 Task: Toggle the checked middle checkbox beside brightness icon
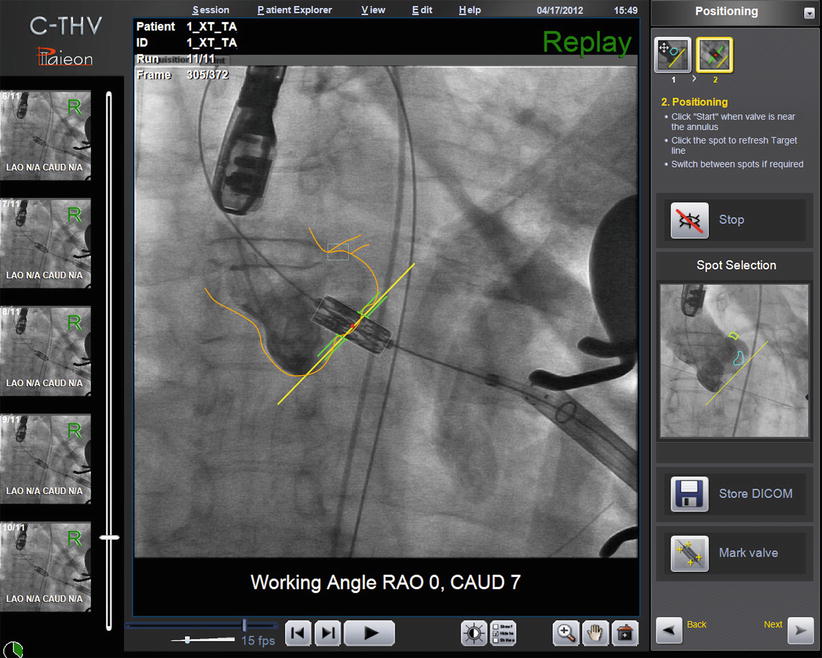click(497, 633)
